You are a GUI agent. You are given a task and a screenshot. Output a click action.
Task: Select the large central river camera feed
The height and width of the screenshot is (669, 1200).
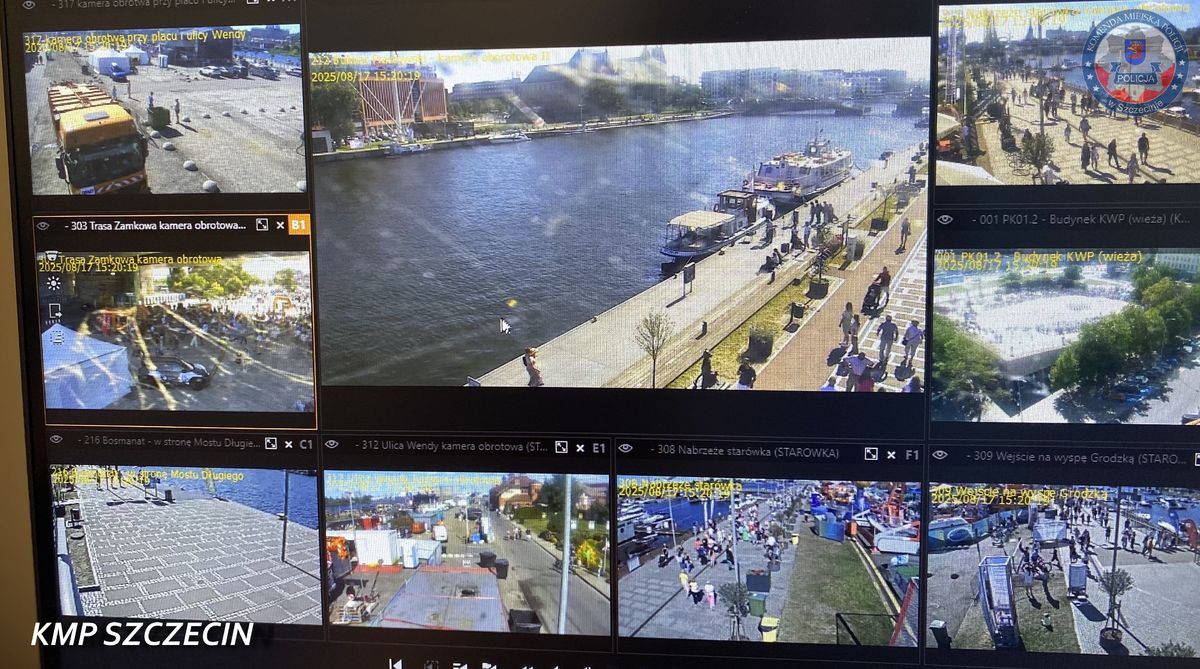coord(620,215)
